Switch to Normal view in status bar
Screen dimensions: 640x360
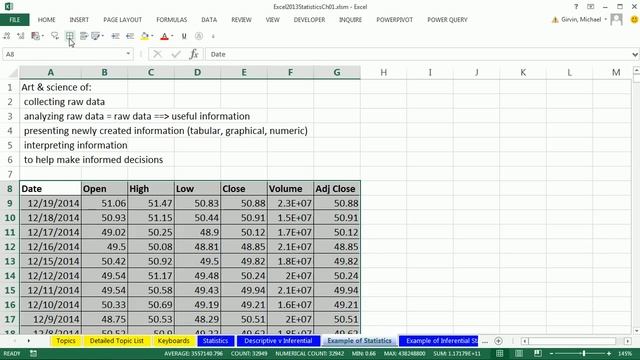coord(499,353)
